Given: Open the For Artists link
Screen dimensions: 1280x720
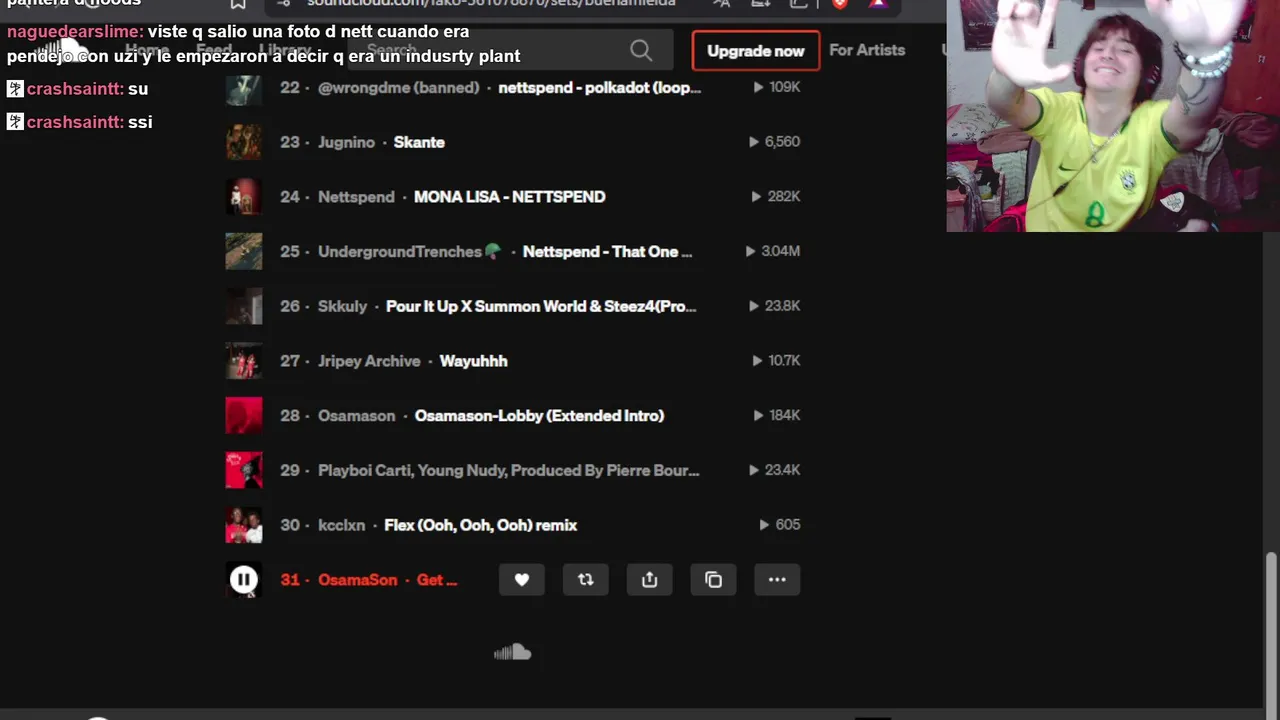Looking at the screenshot, I should 867,50.
